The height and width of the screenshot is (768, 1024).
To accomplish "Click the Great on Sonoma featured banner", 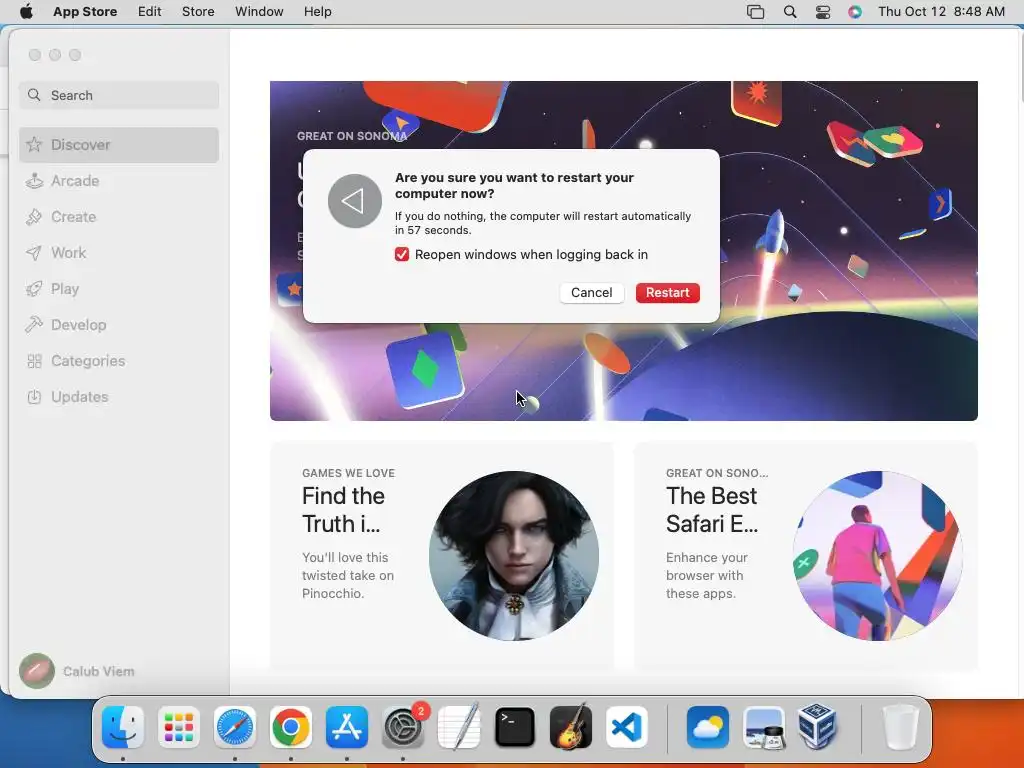I will pyautogui.click(x=624, y=372).
